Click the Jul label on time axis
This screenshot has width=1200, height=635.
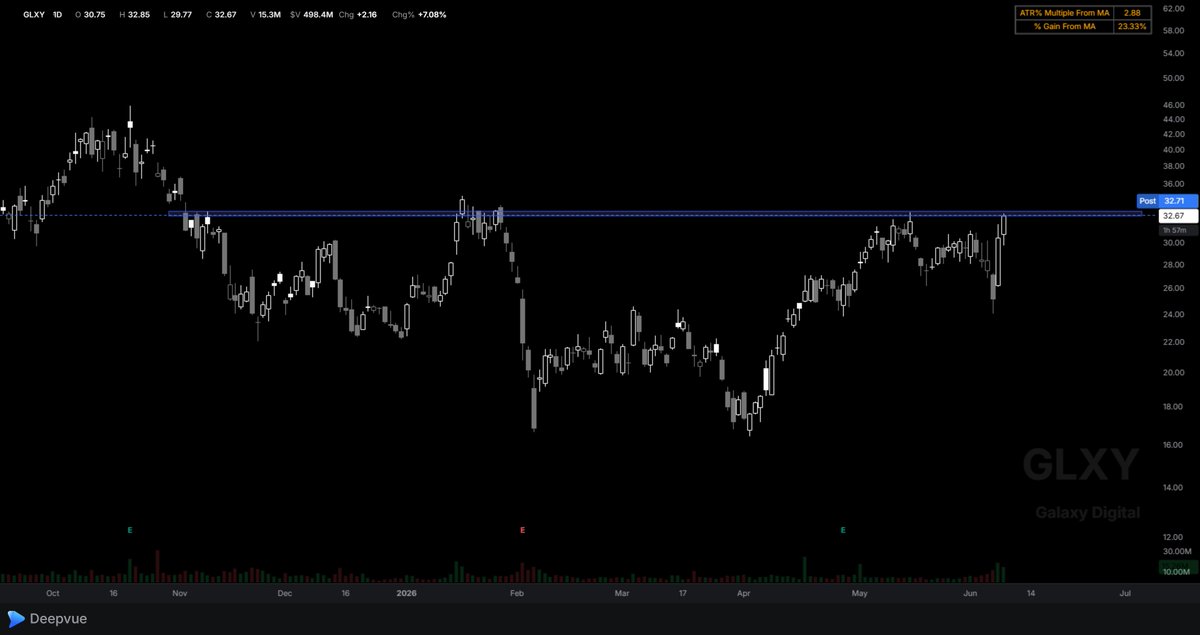[1125, 593]
